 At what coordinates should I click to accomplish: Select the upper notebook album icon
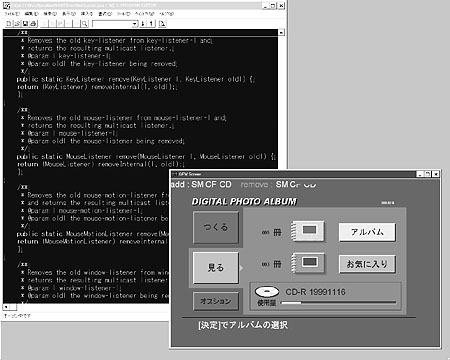pos(307,231)
